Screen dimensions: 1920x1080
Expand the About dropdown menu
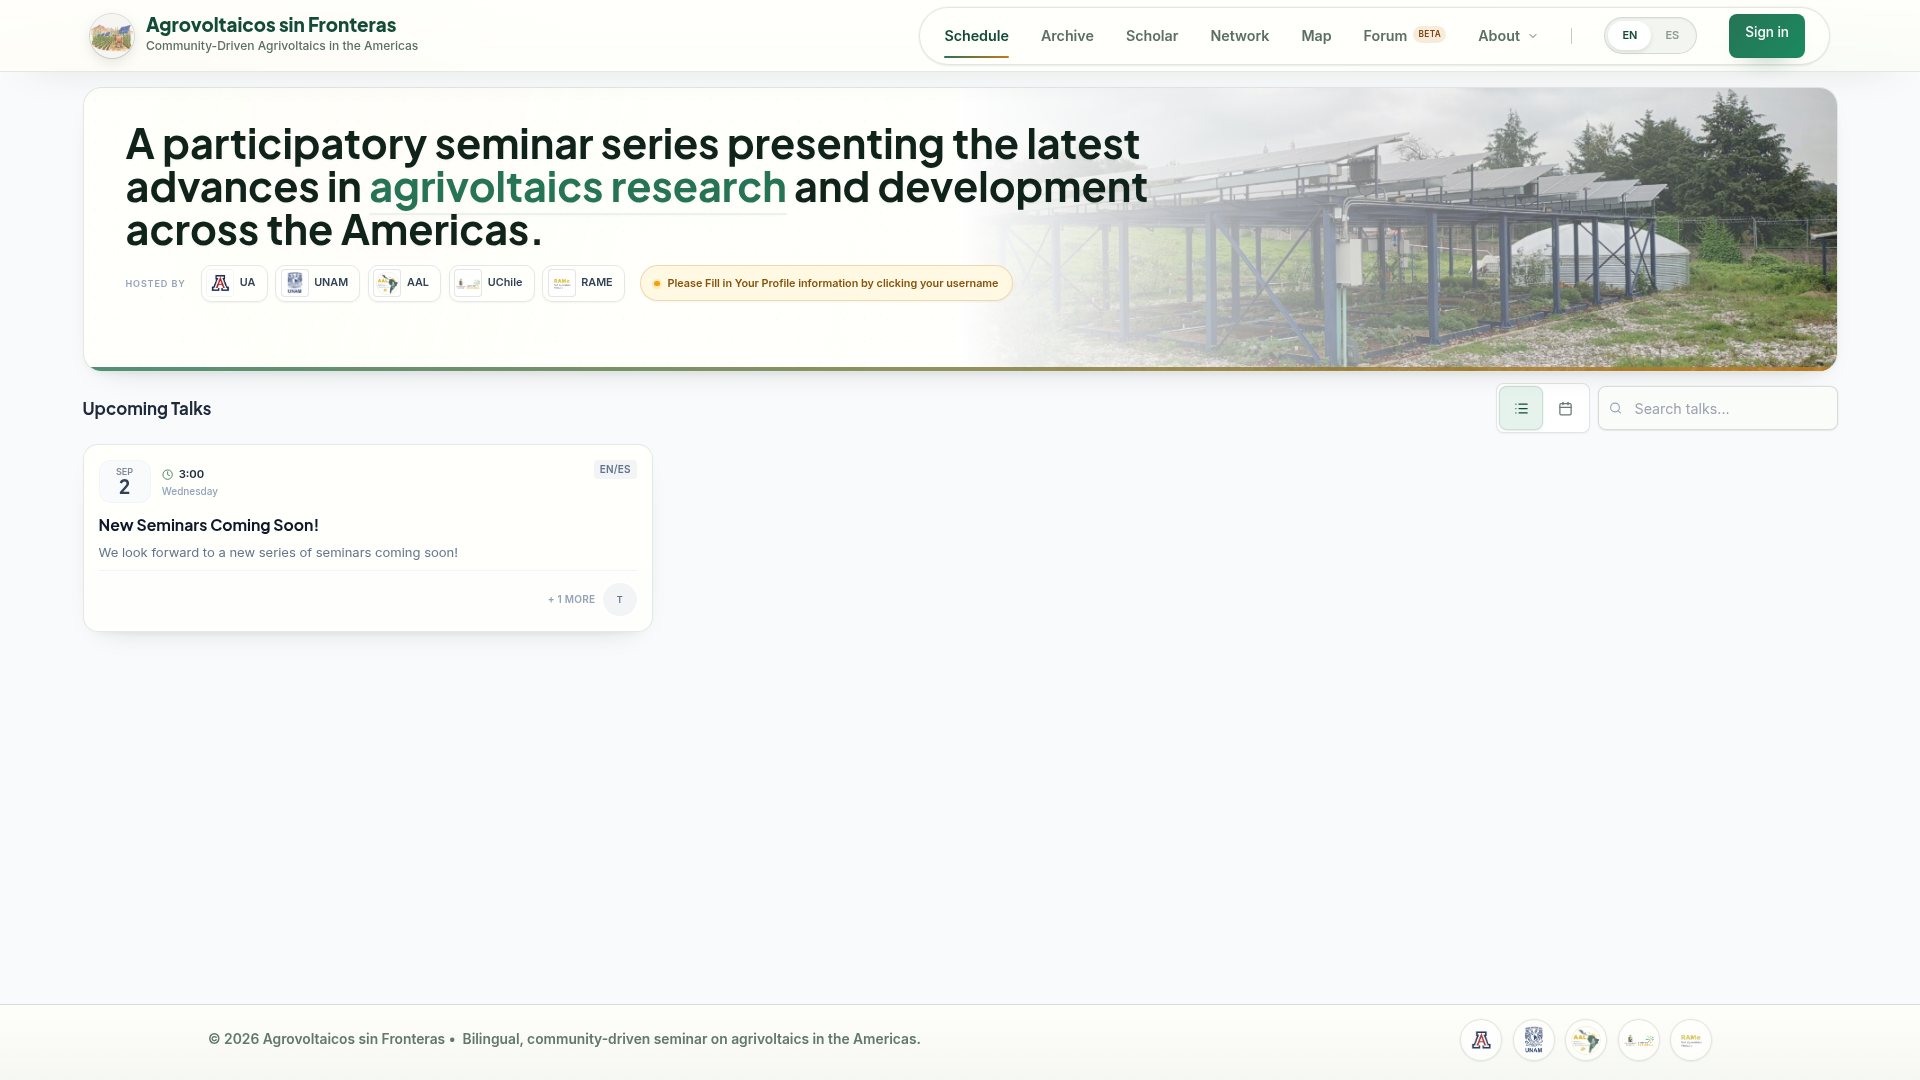1508,36
